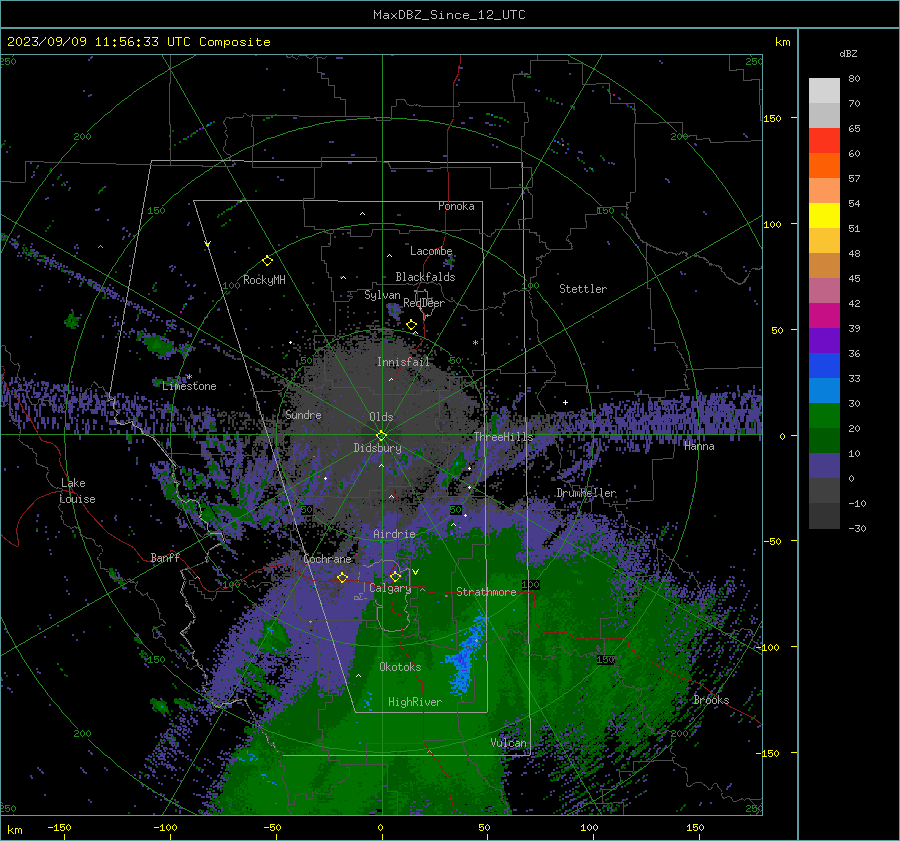Select the yellow 51-54 dBZ legend swatch
This screenshot has height=841, width=900.
pyautogui.click(x=824, y=216)
